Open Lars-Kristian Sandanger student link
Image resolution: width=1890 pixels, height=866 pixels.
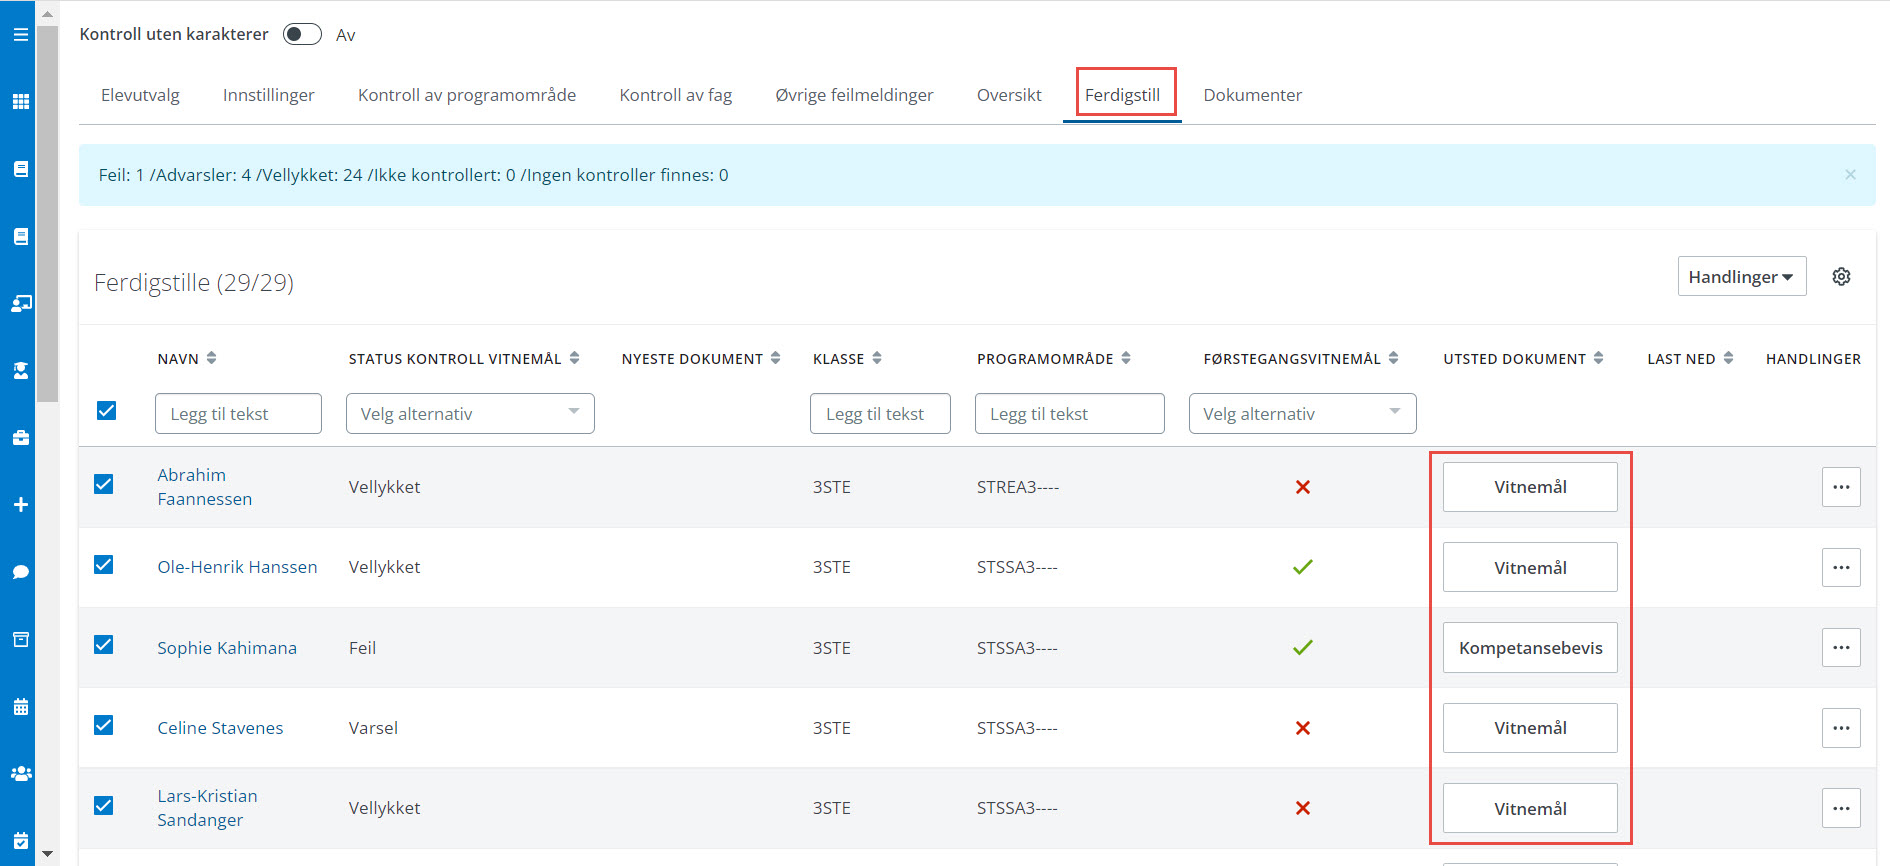pyautogui.click(x=207, y=808)
